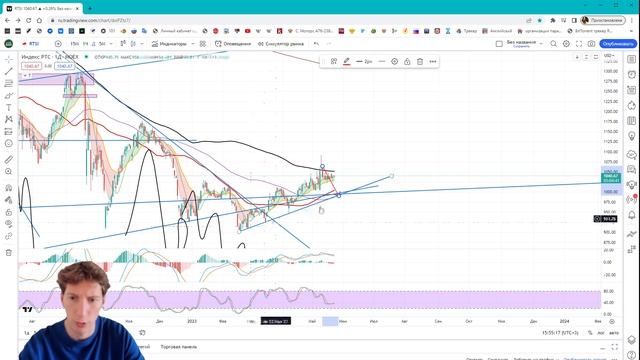This screenshot has width=640, height=360.
Task: Open the emoji icons tool
Action: (x=8, y=143)
